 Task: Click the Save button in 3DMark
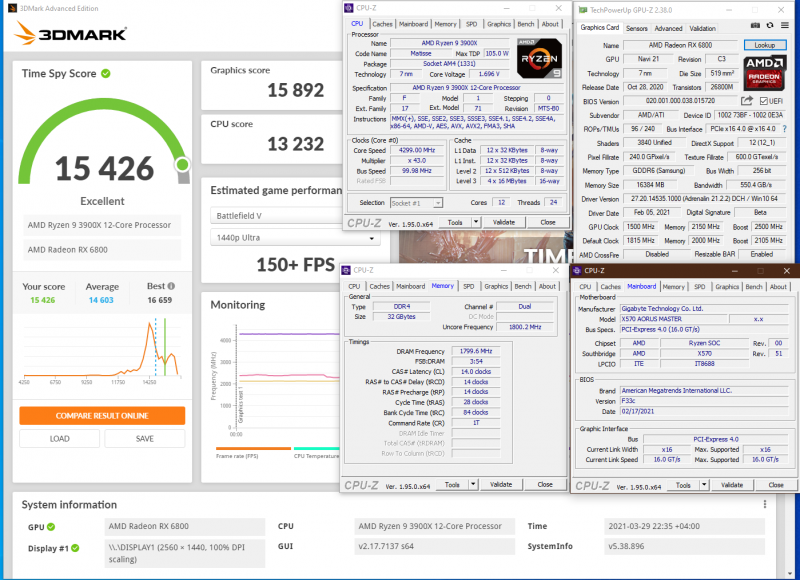145,438
